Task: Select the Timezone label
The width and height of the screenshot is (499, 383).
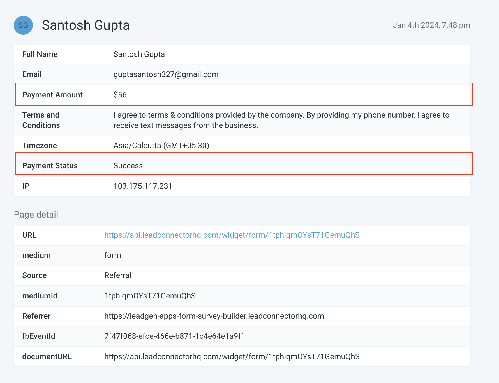Action: [40, 145]
